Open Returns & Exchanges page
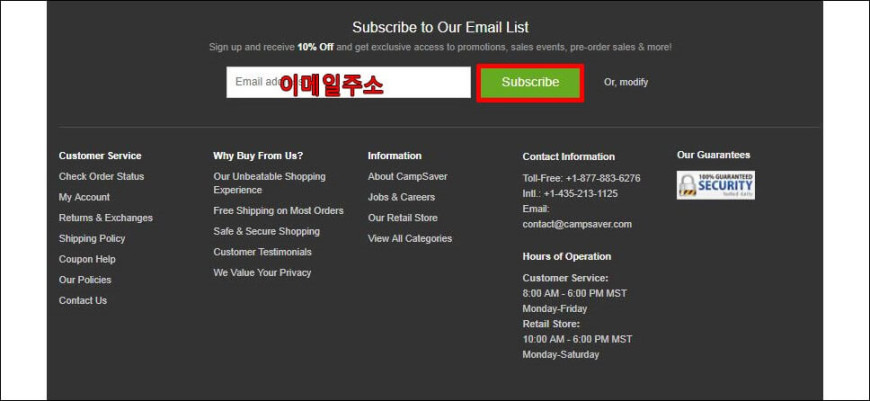The width and height of the screenshot is (870, 401). tap(105, 218)
